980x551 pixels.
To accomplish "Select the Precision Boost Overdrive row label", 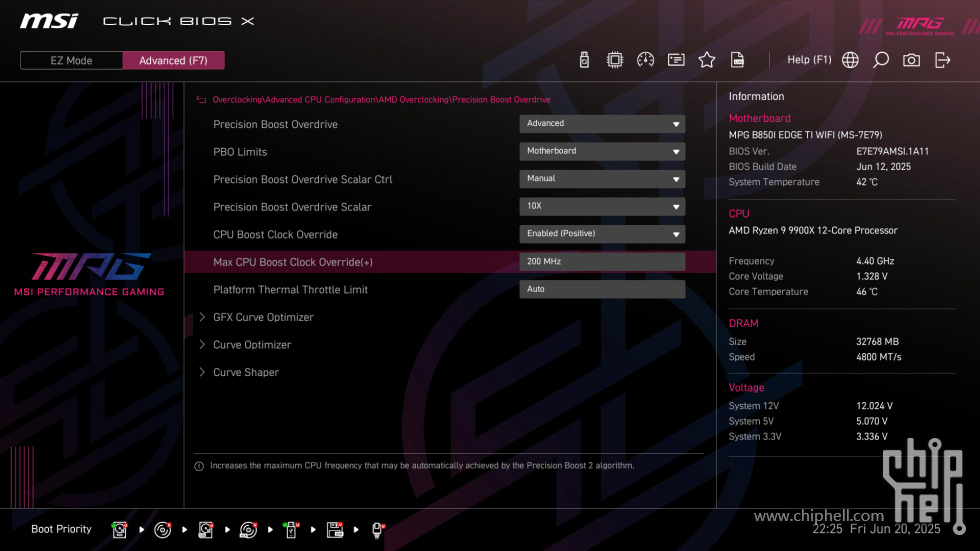I will (x=275, y=124).
